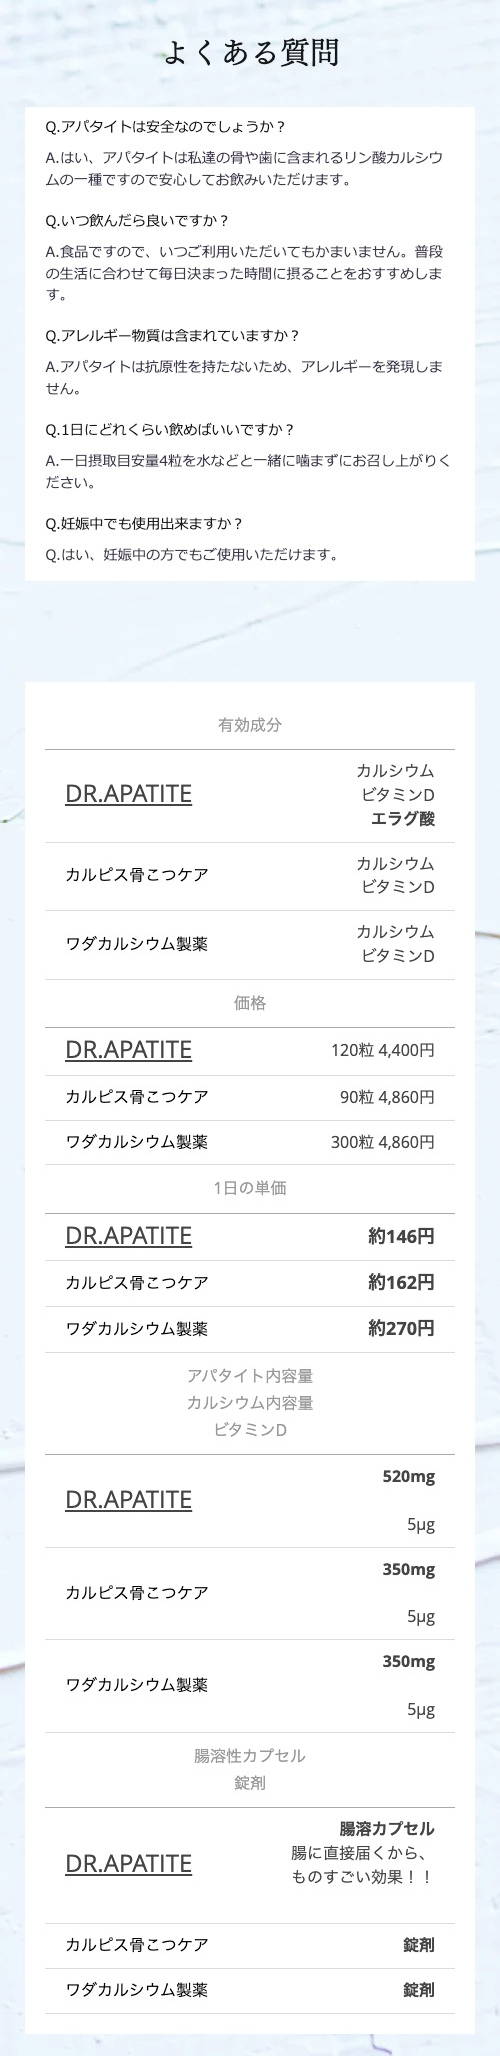This screenshot has width=500, height=2056.
Task: Click the bold エラグ酸 ingredient text
Action: [402, 819]
